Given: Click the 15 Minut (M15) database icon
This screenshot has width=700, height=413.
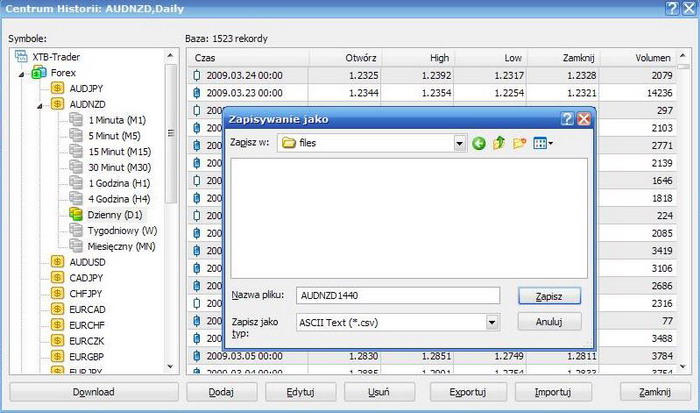Looking at the screenshot, I should click(x=76, y=151).
